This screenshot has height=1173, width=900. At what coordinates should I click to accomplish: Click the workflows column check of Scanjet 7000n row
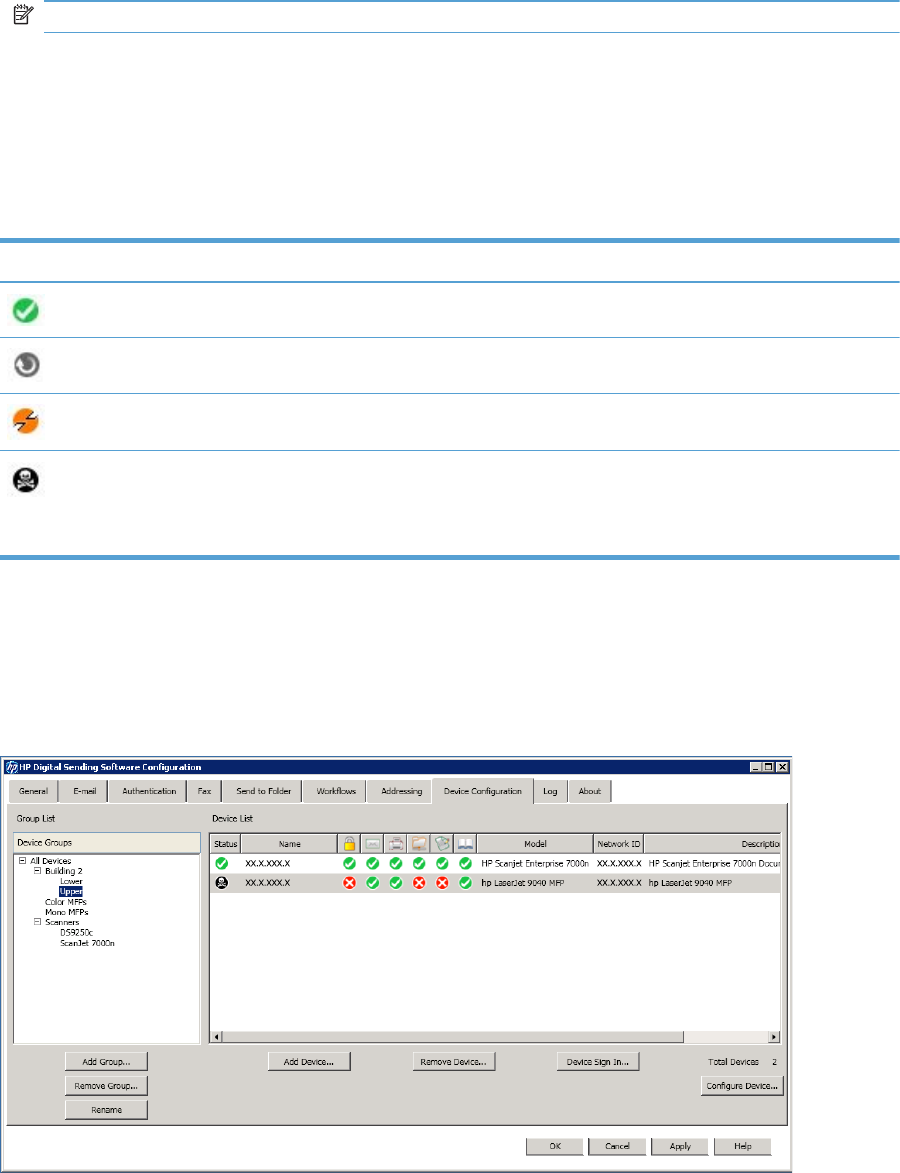[442, 863]
